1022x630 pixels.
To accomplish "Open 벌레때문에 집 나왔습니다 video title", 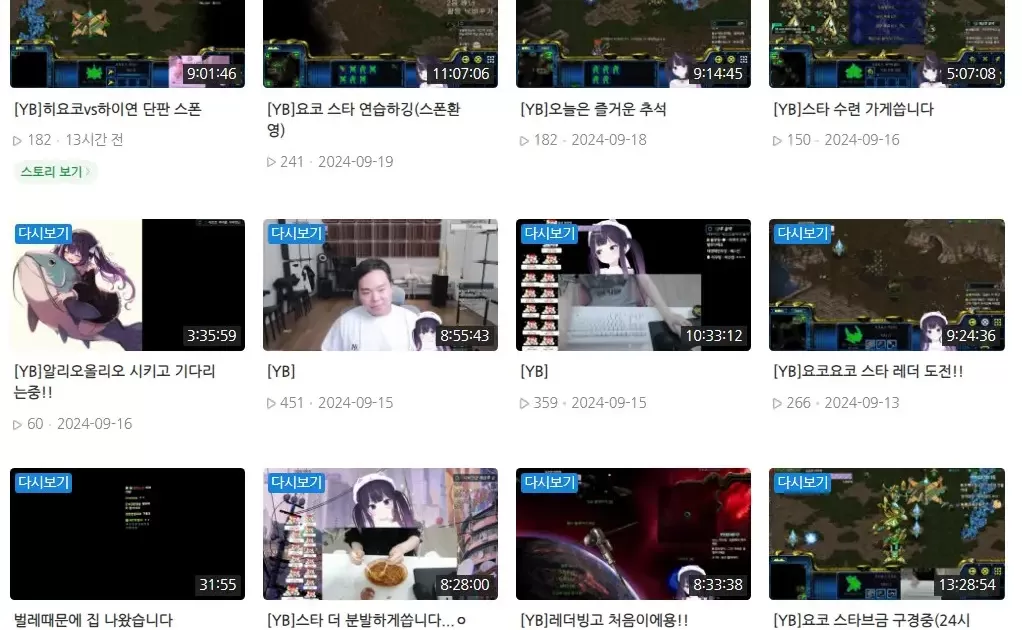I will click(94, 620).
